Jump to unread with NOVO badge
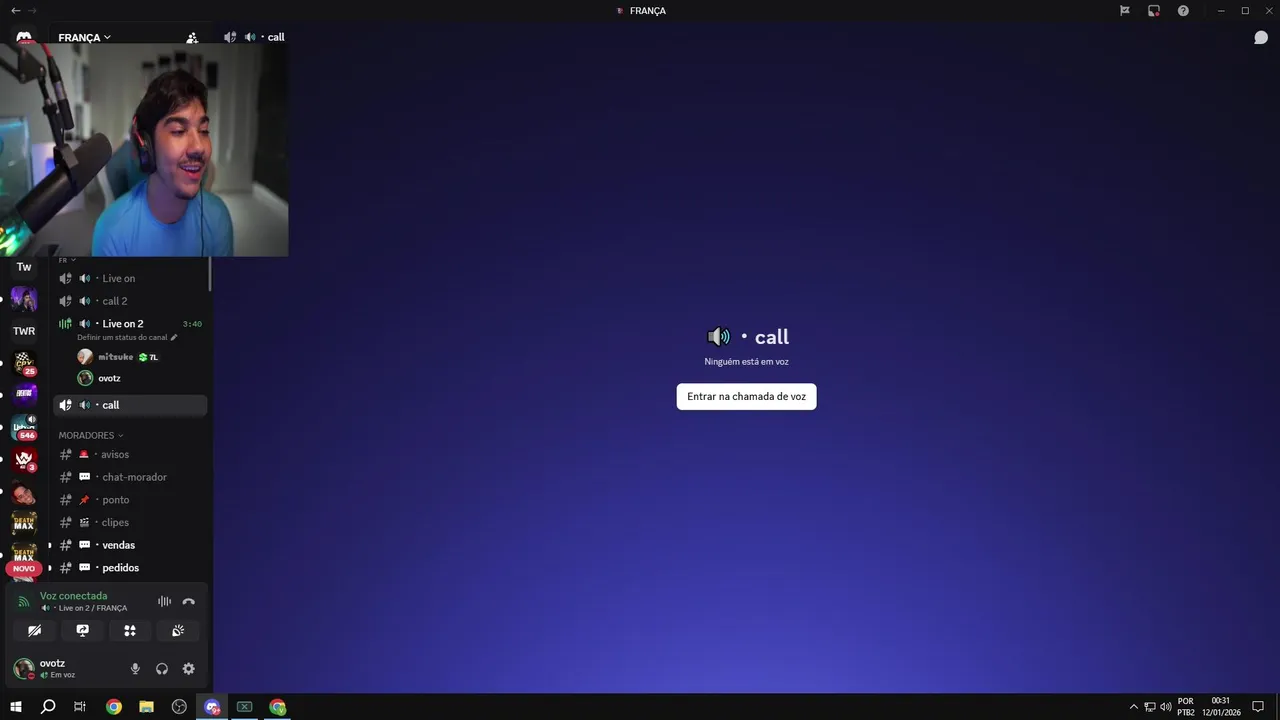 [24, 568]
